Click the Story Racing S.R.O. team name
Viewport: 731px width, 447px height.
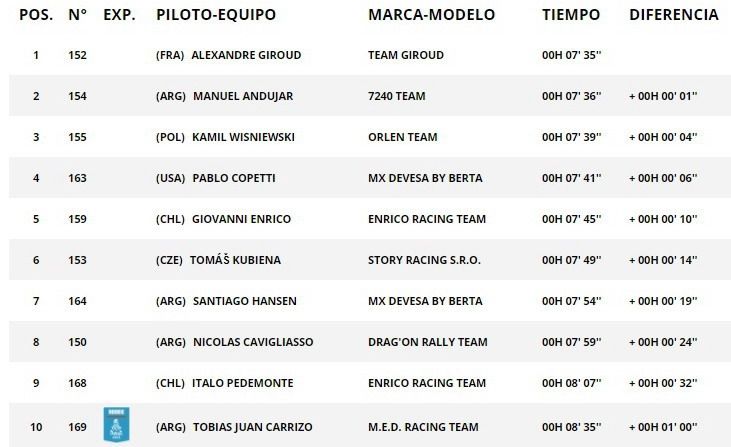(x=424, y=260)
